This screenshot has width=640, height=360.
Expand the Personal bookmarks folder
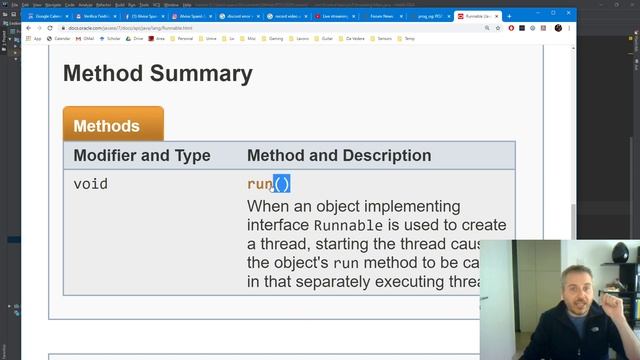[182, 39]
